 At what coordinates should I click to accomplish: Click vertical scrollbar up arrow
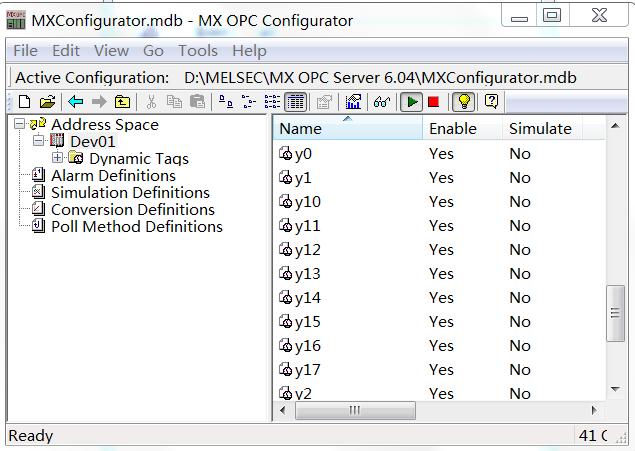pos(615,126)
